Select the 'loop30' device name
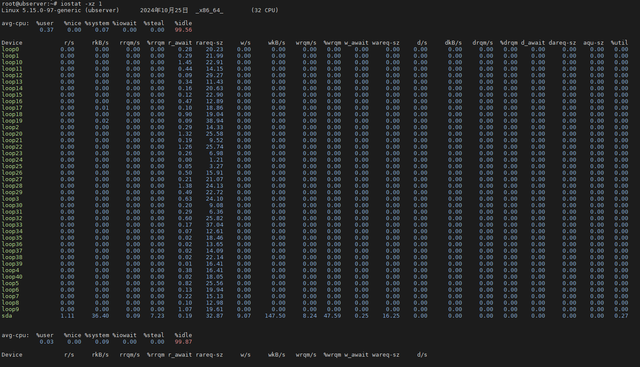 coord(12,205)
